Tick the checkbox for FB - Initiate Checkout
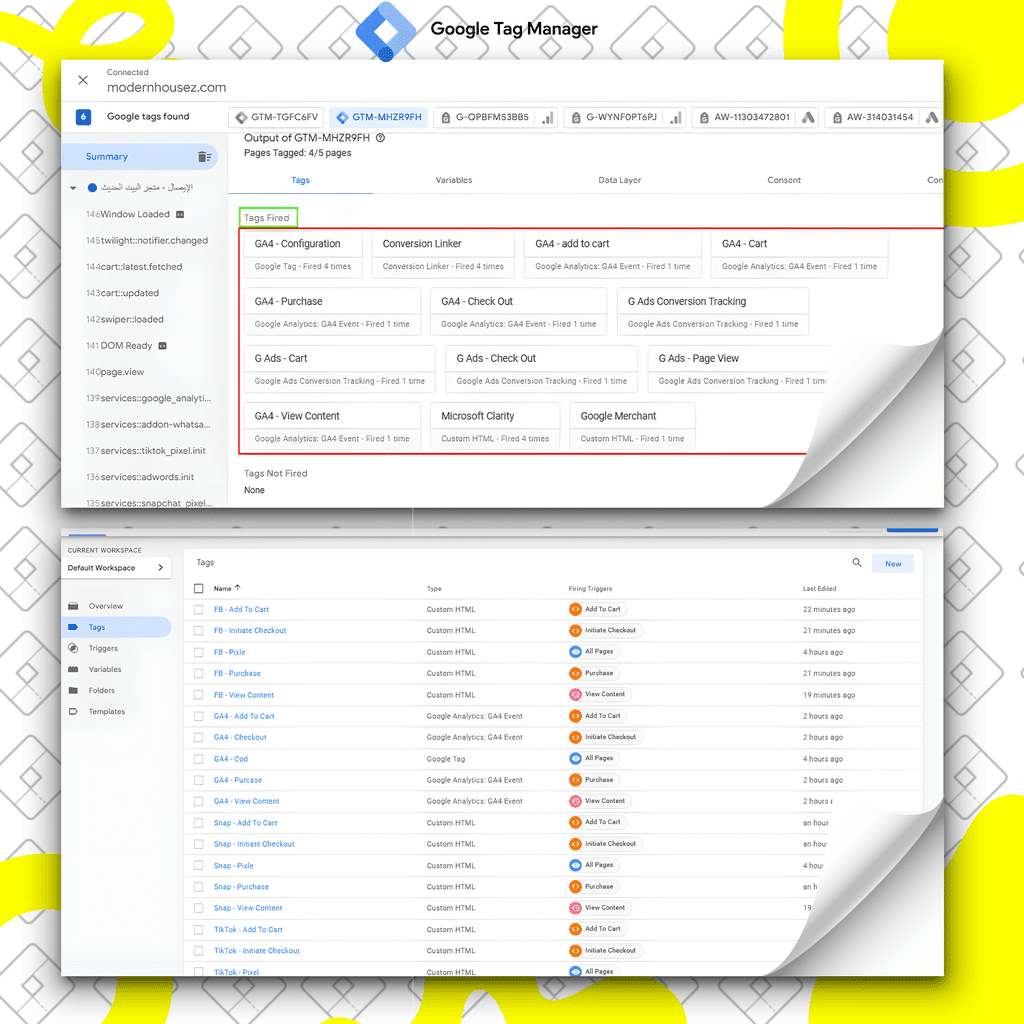The image size is (1024, 1024). [x=199, y=631]
